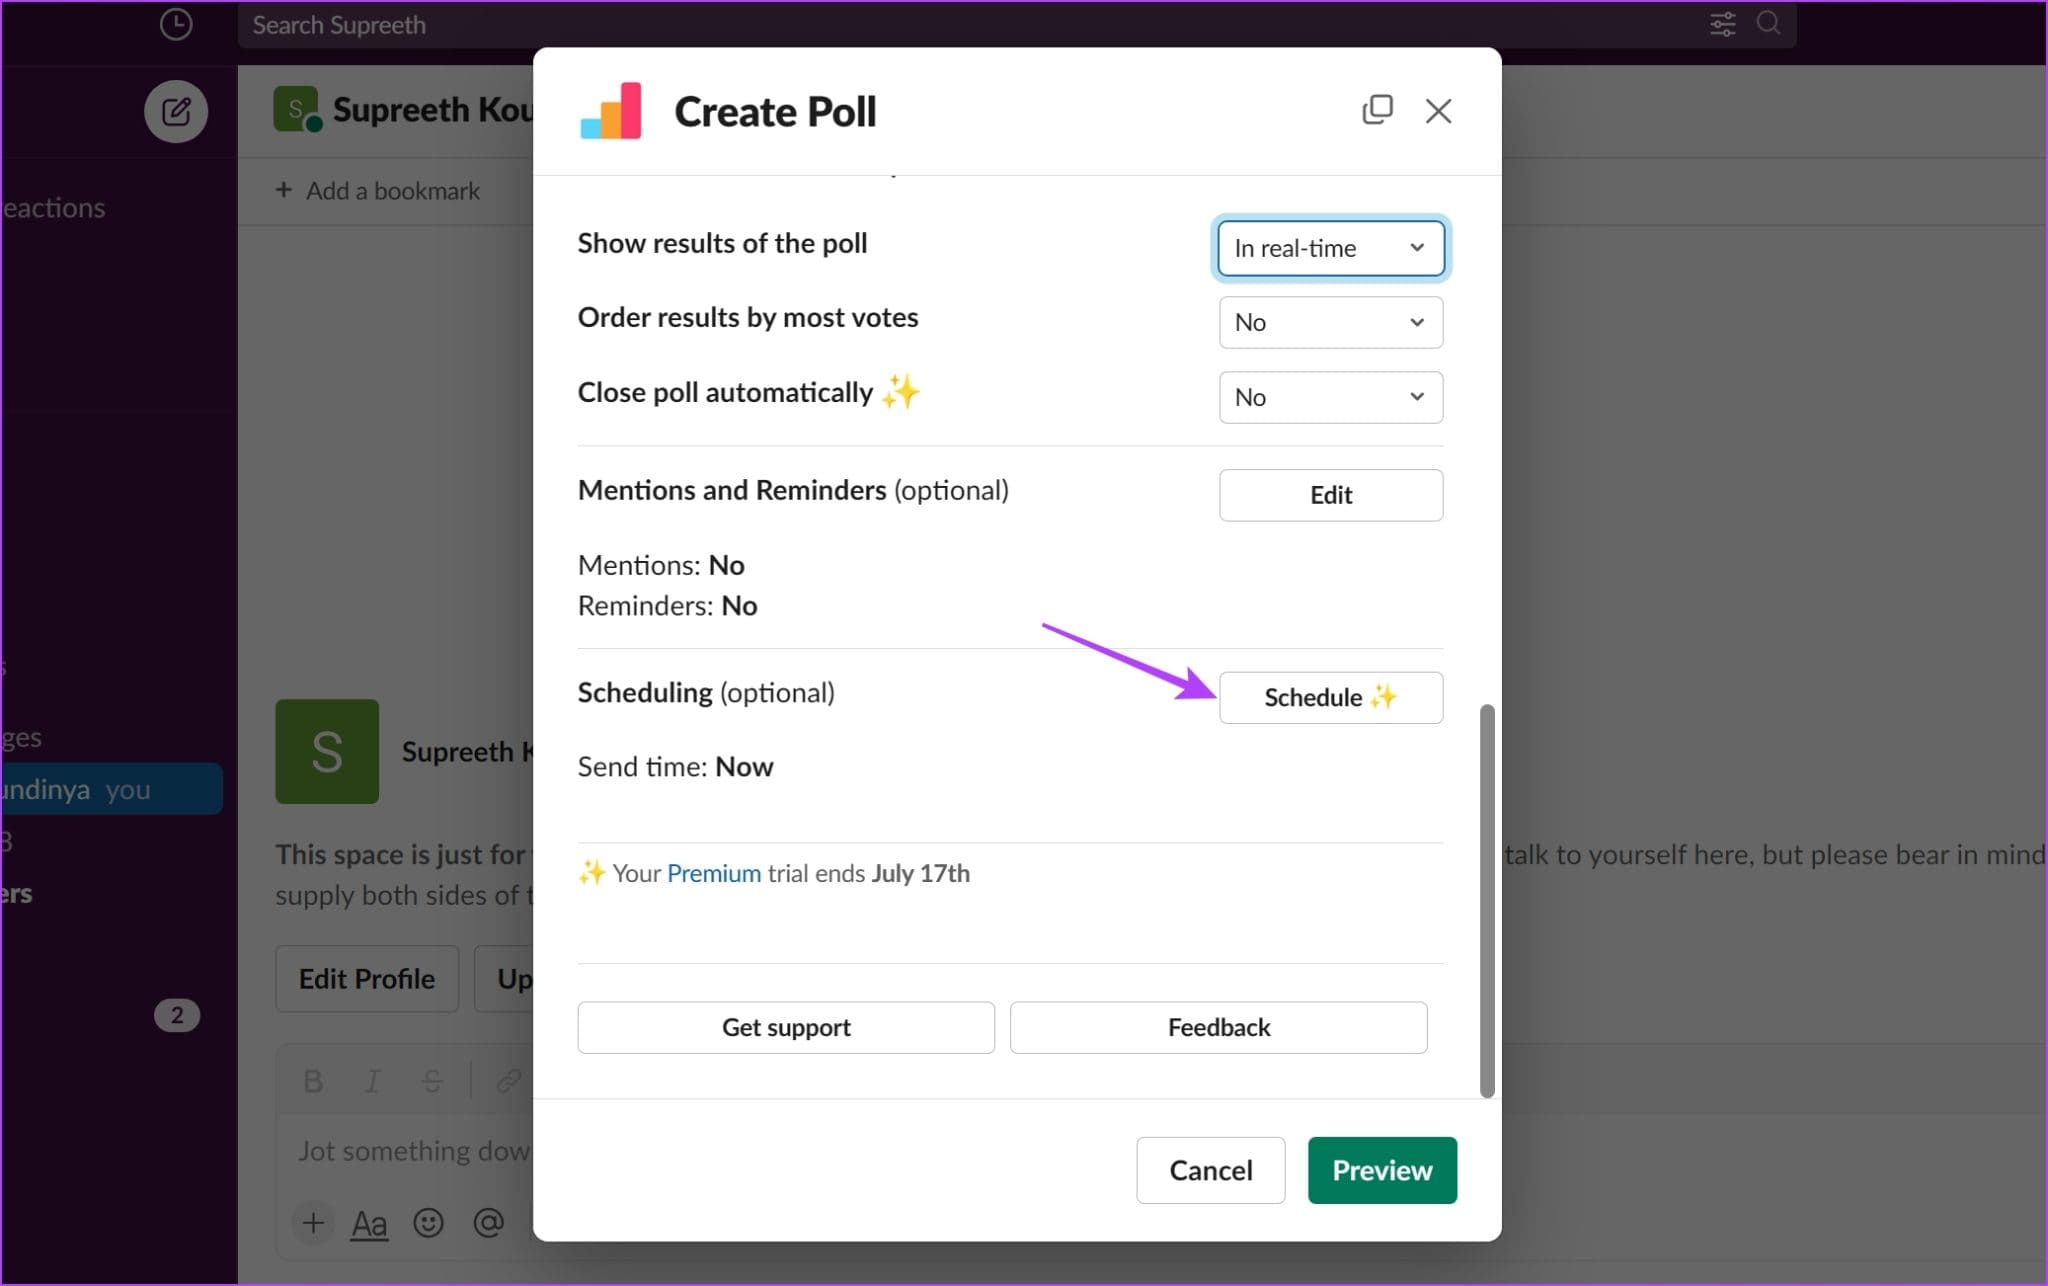Click the duplicate/copy window icon
The width and height of the screenshot is (2048, 1286).
(1377, 108)
